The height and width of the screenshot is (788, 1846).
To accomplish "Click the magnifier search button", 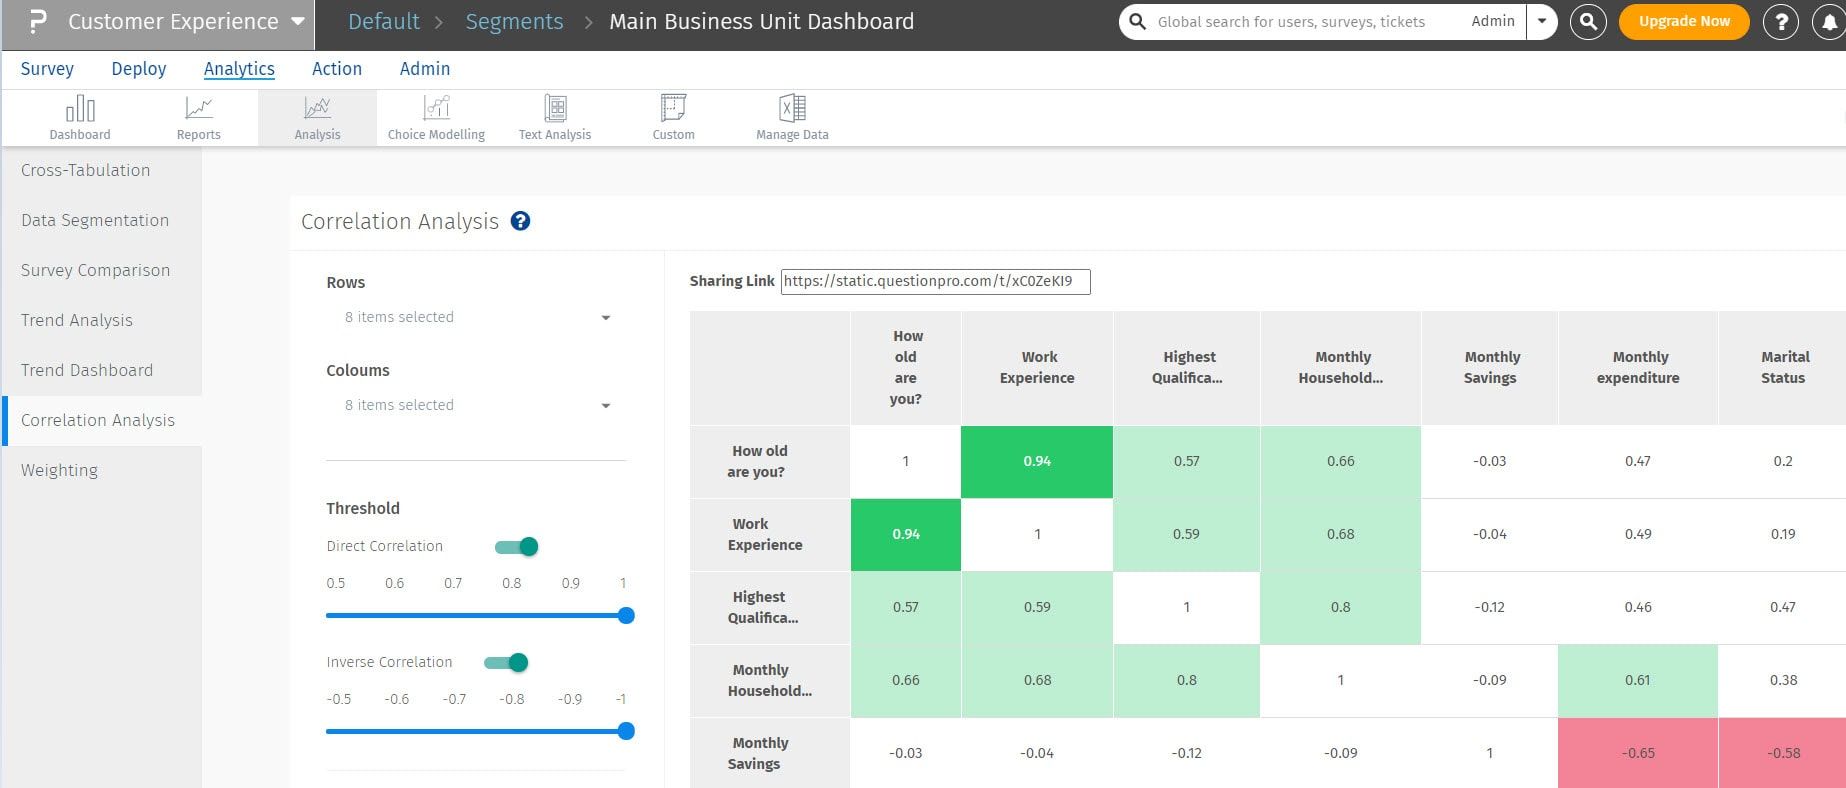I will pos(1588,21).
